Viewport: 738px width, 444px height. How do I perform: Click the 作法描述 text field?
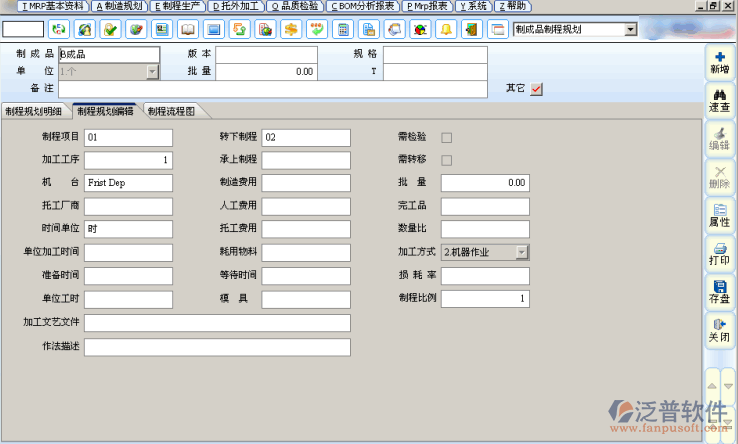pos(217,347)
